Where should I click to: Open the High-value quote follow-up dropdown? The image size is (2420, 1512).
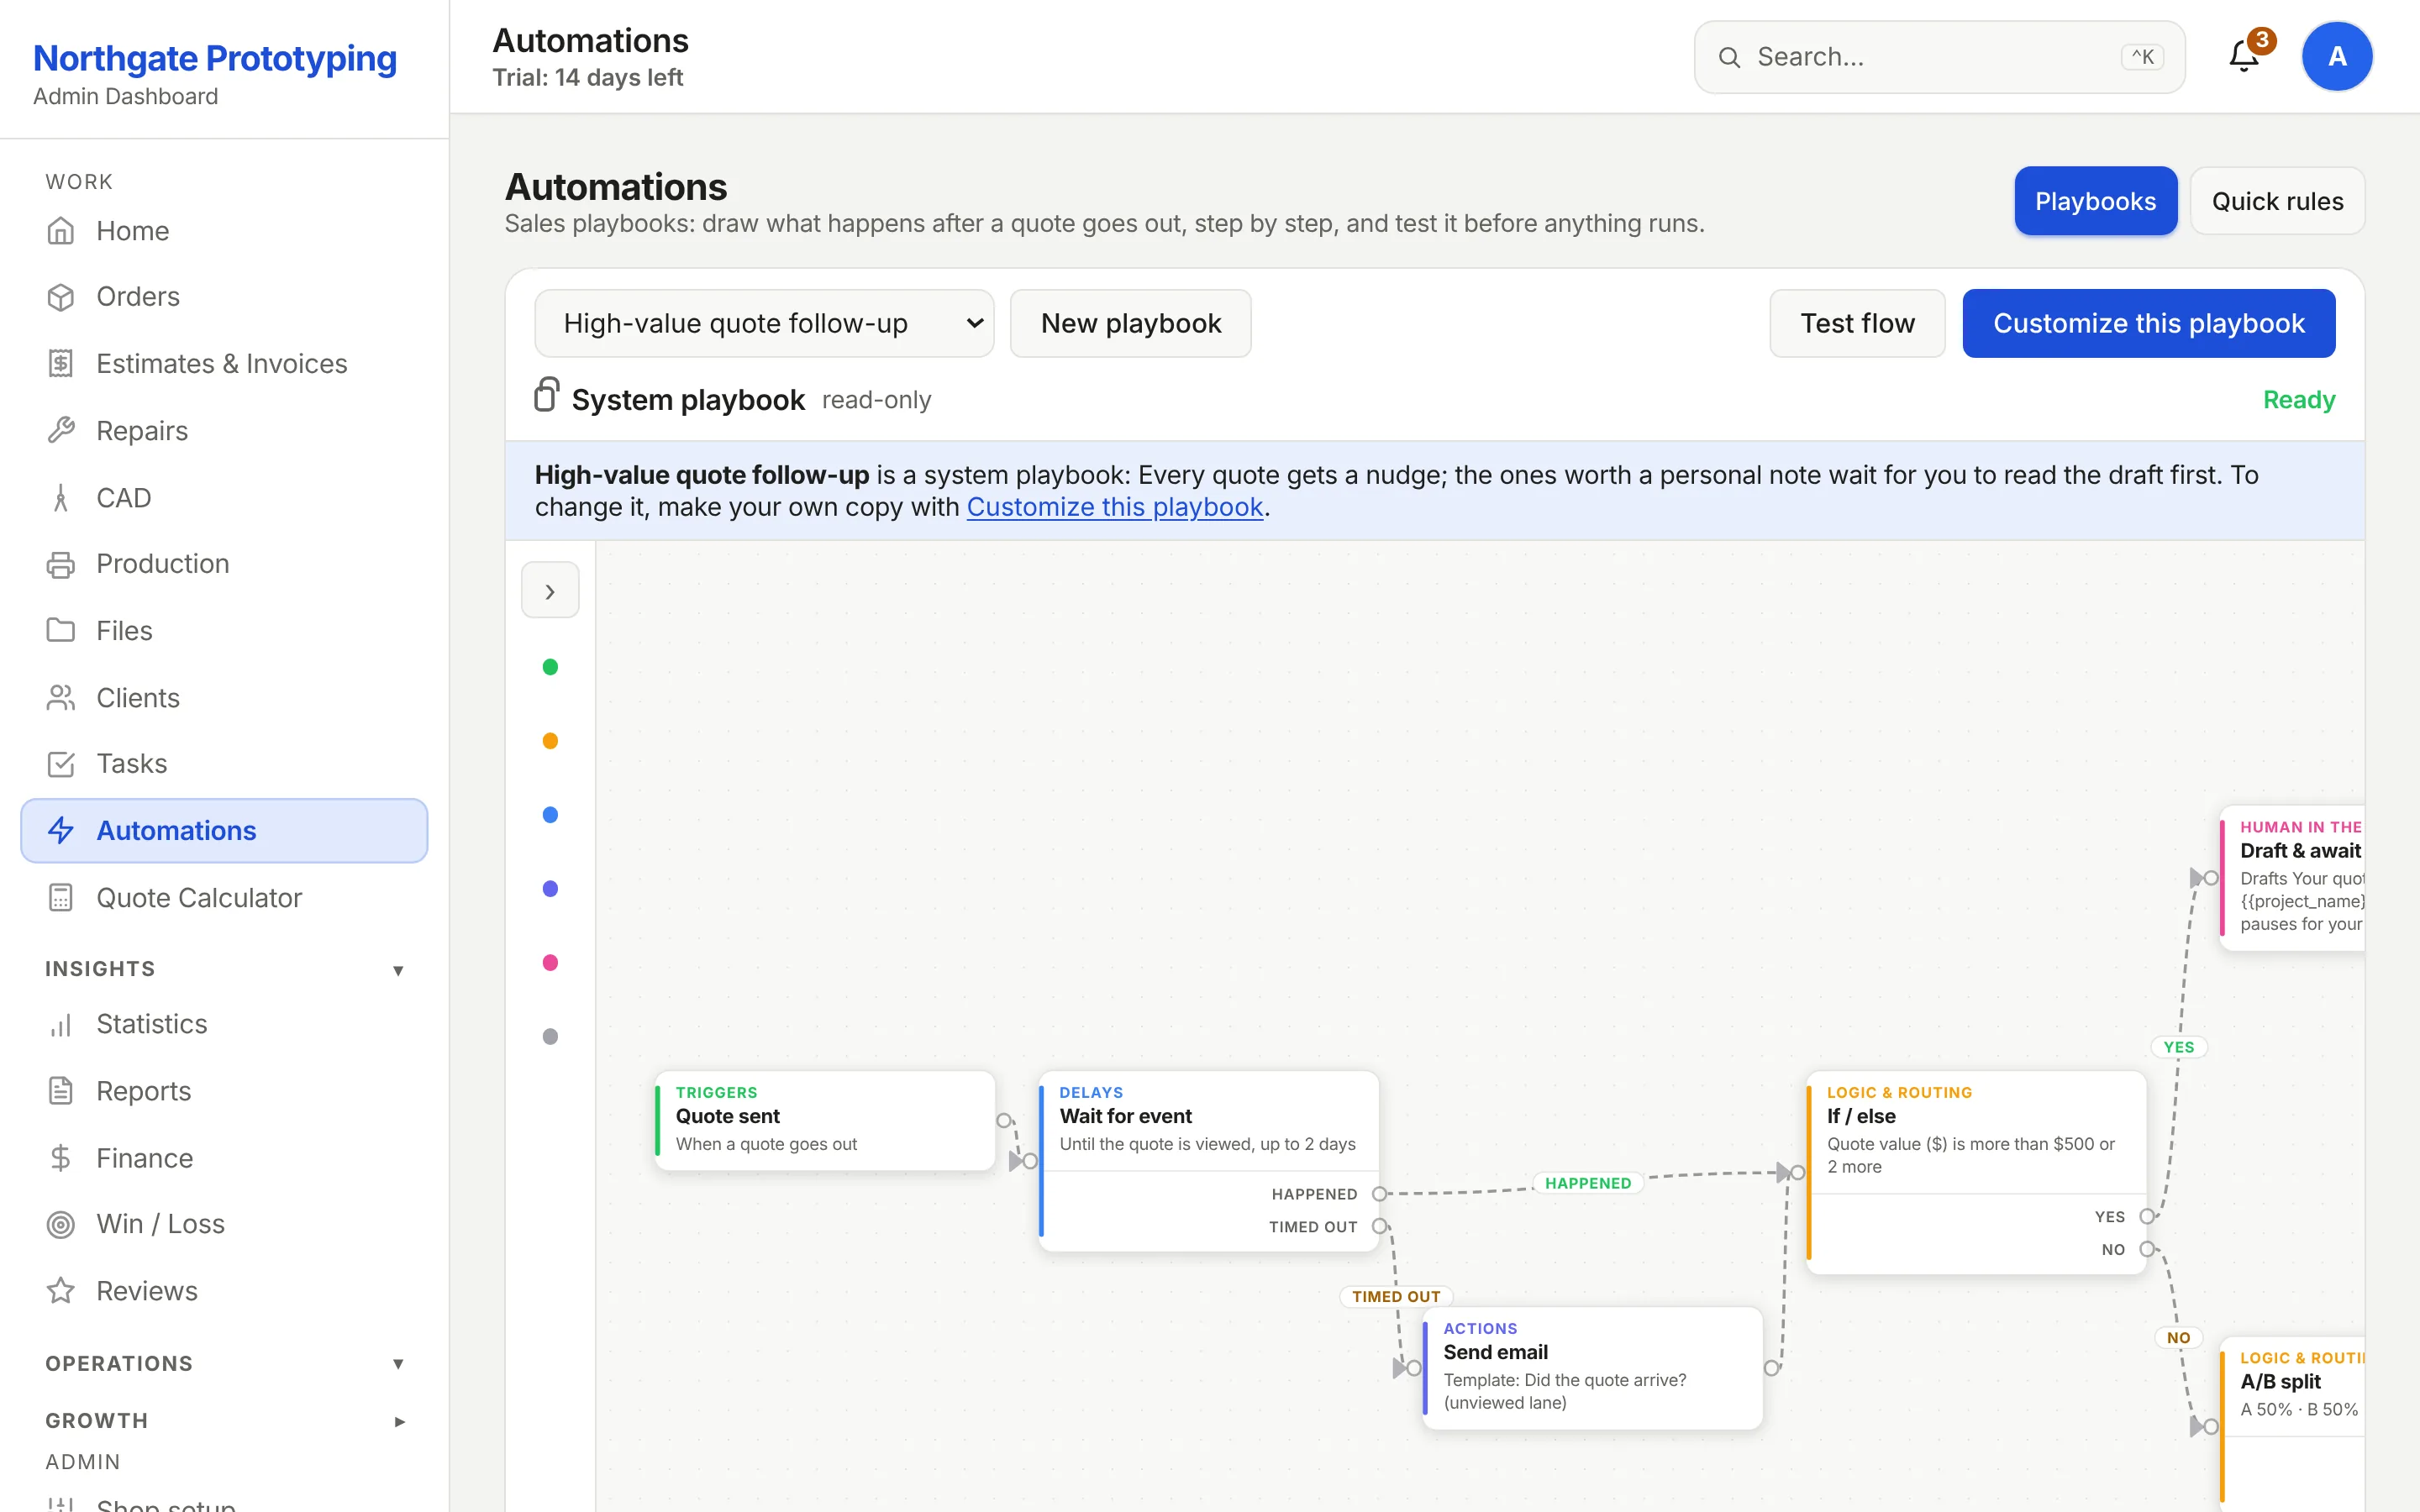point(764,323)
